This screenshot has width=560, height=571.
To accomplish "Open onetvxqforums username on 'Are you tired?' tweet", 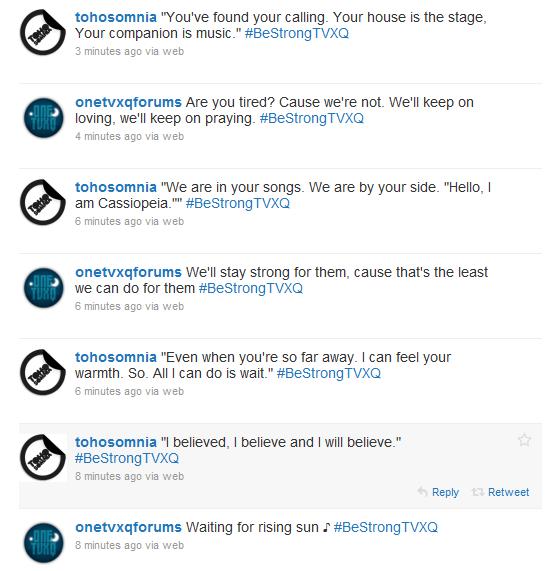I will pyautogui.click(x=128, y=102).
